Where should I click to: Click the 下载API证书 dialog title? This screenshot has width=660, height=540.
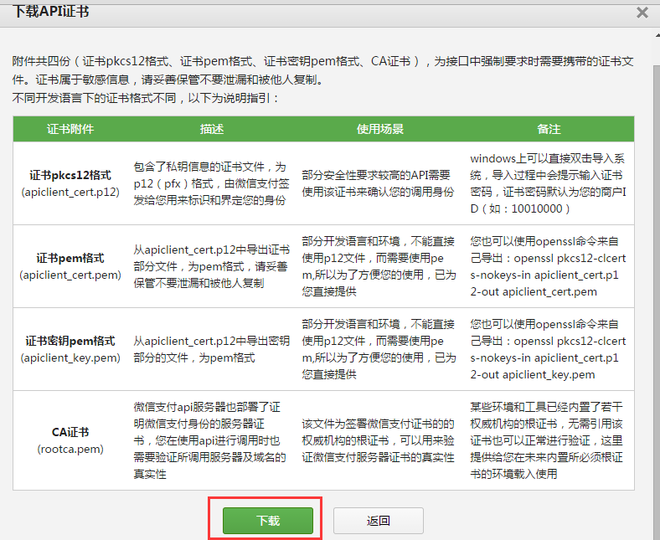click(51, 11)
